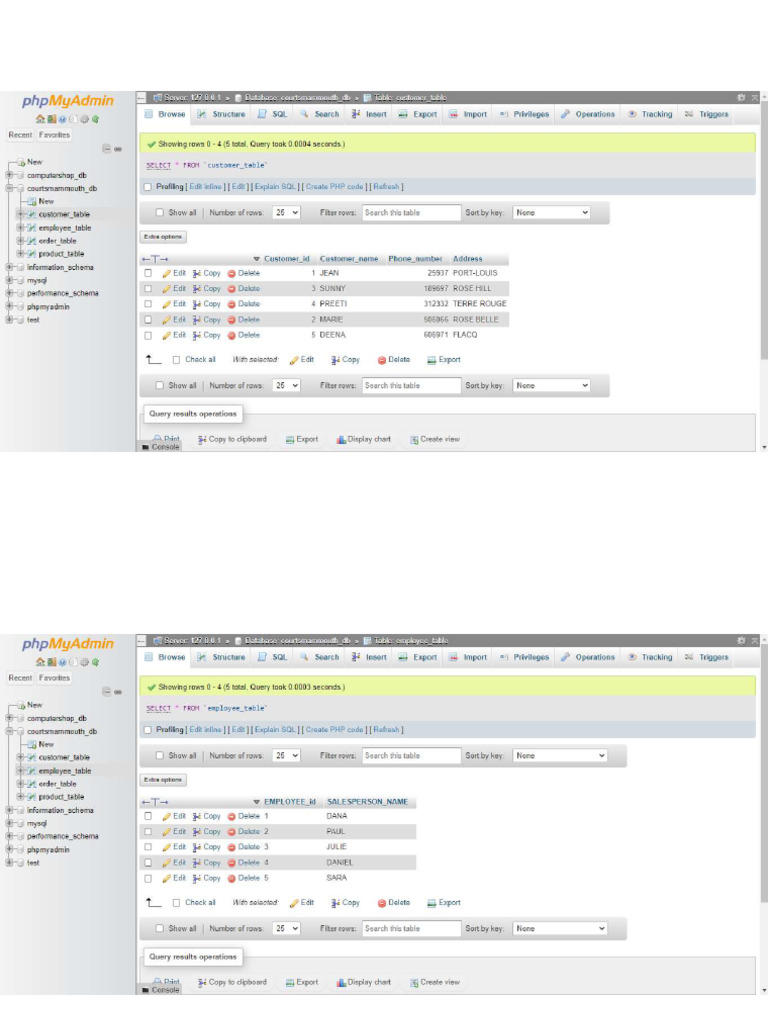This screenshot has width=768, height=1024.
Task: Enable Profiling checkbox in customer_table window
Action: (x=148, y=187)
